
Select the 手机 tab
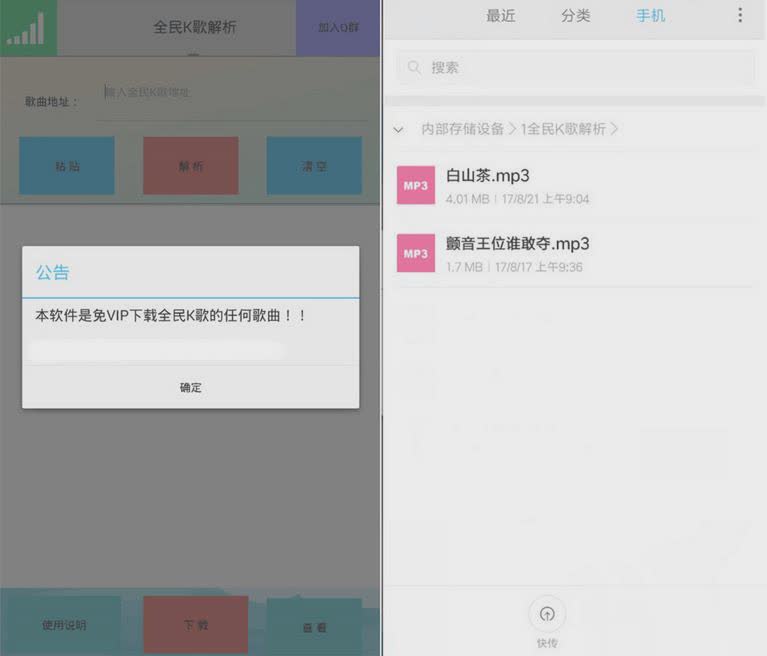[x=651, y=16]
